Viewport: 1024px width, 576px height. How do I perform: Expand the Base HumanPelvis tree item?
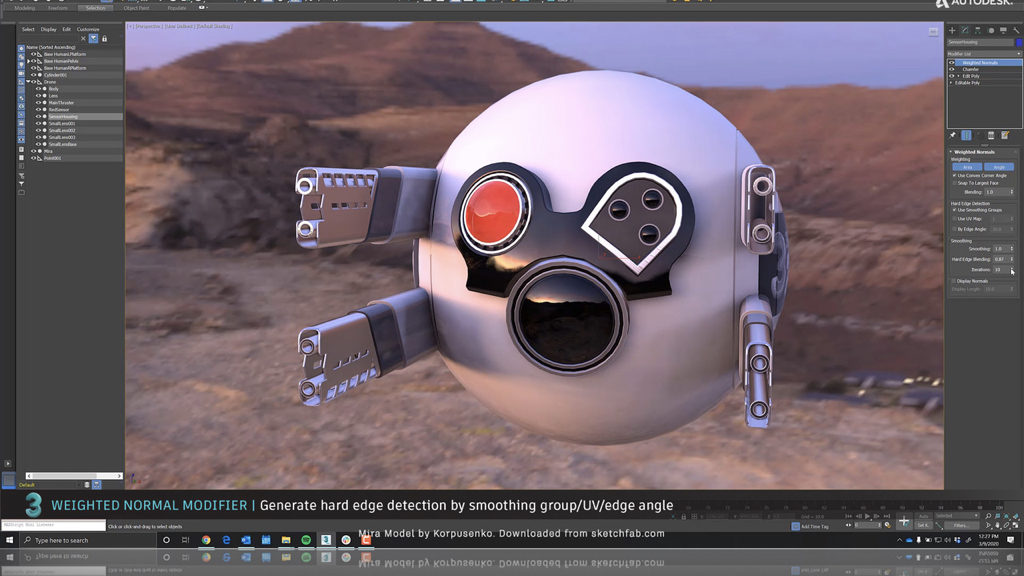28,61
